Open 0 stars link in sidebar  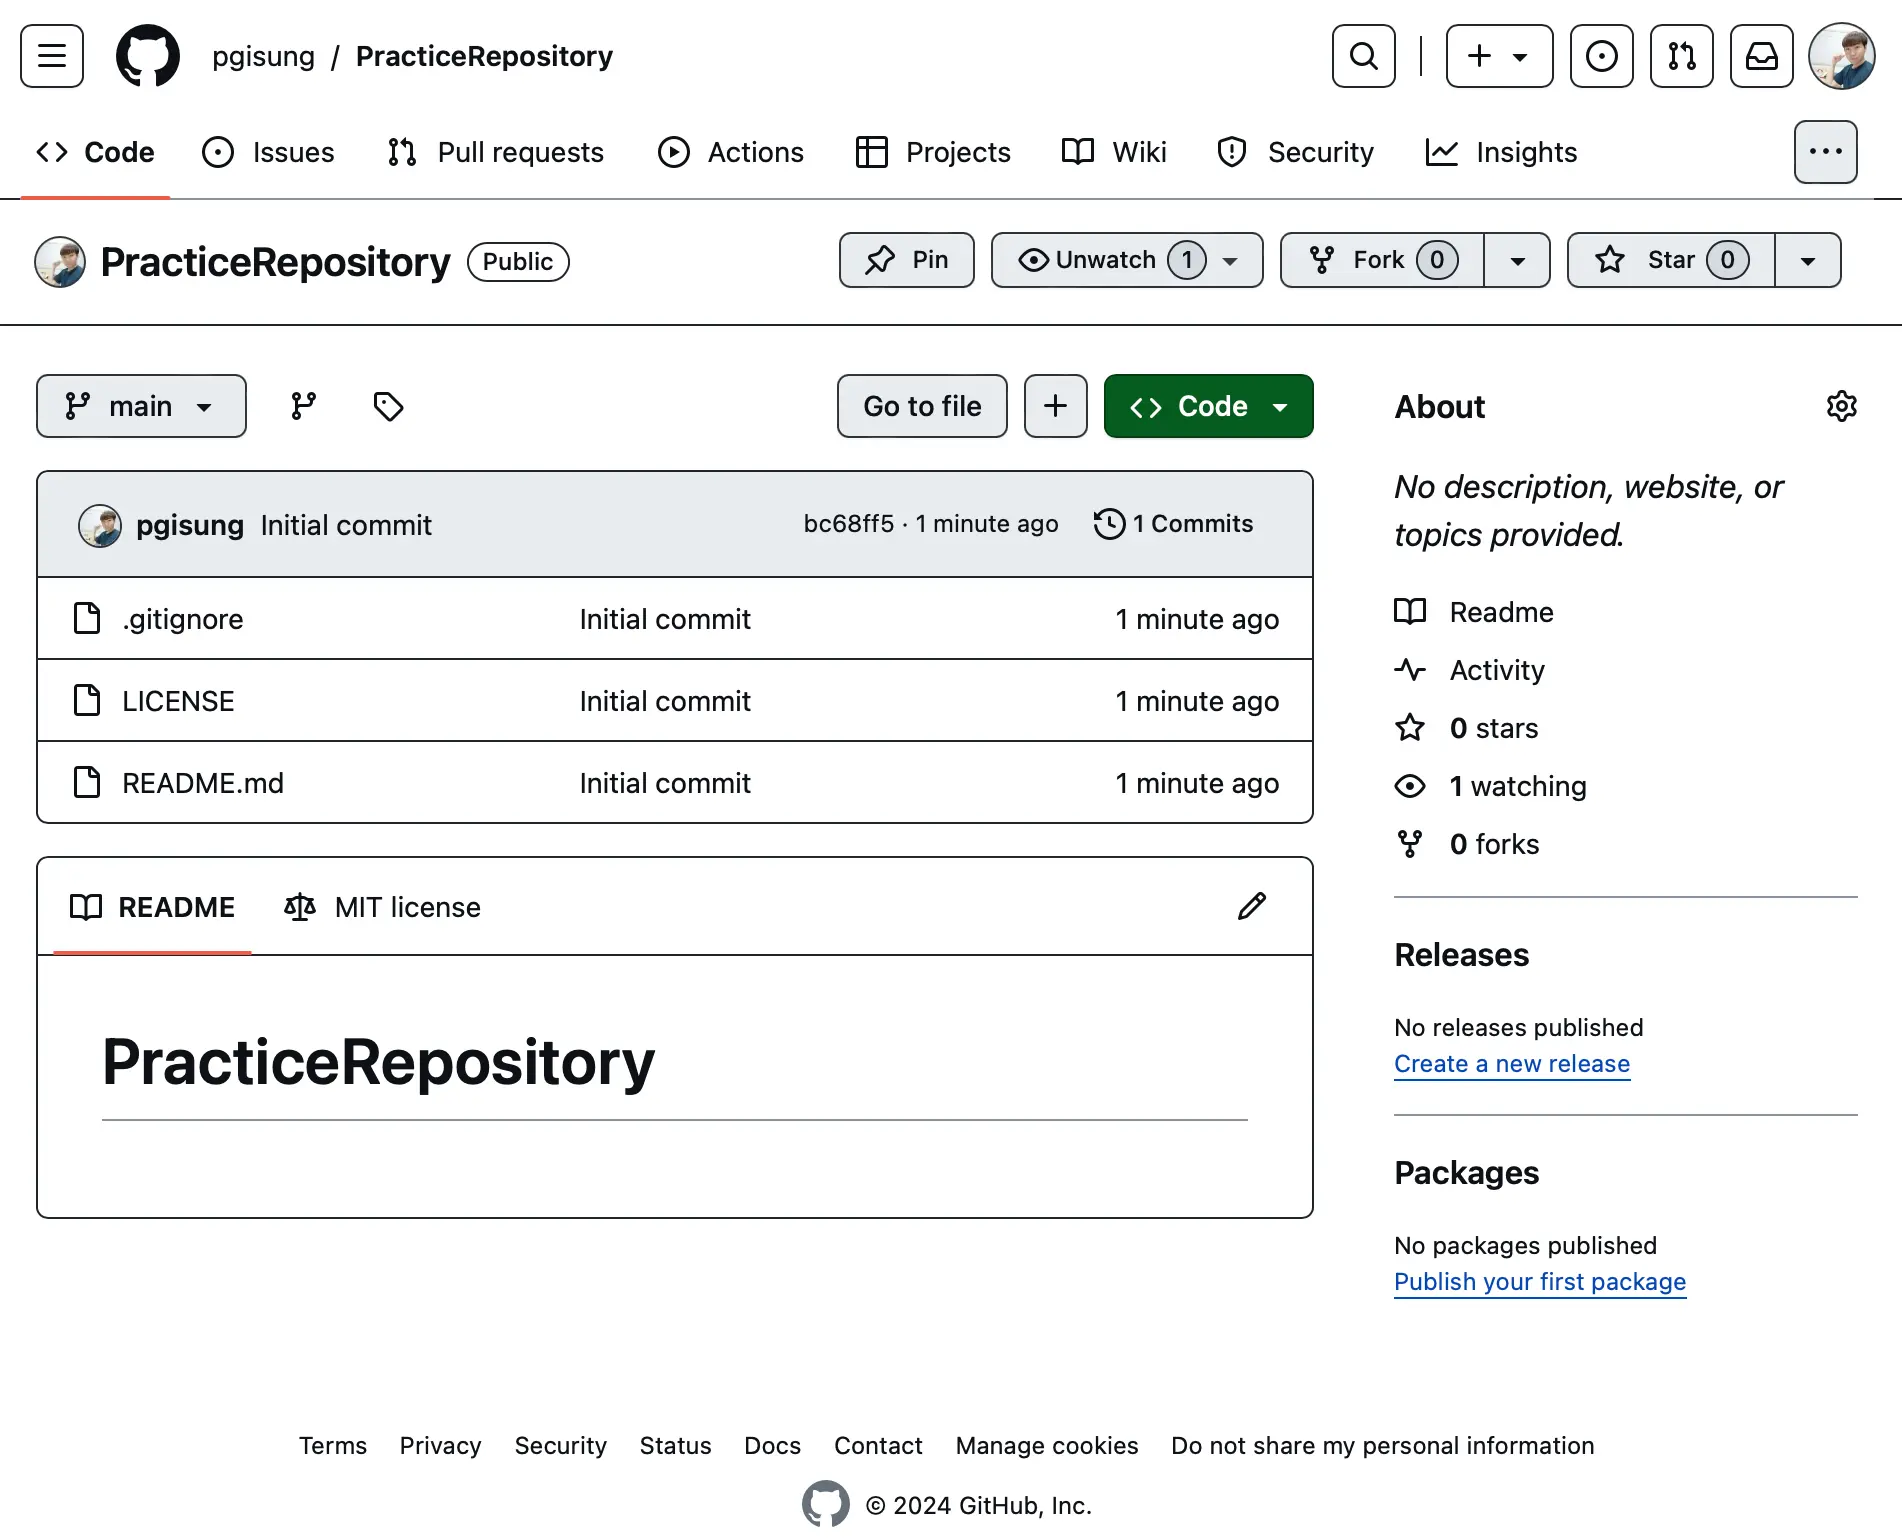1466,728
